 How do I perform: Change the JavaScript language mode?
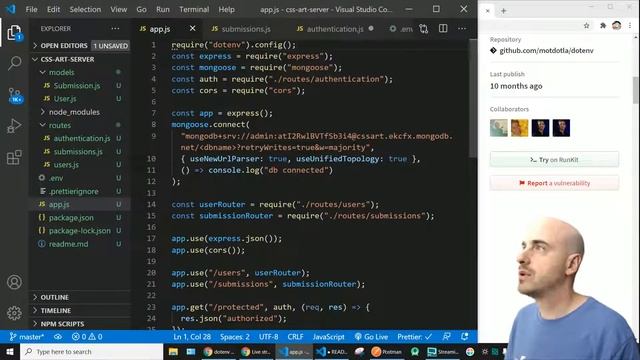(x=329, y=337)
